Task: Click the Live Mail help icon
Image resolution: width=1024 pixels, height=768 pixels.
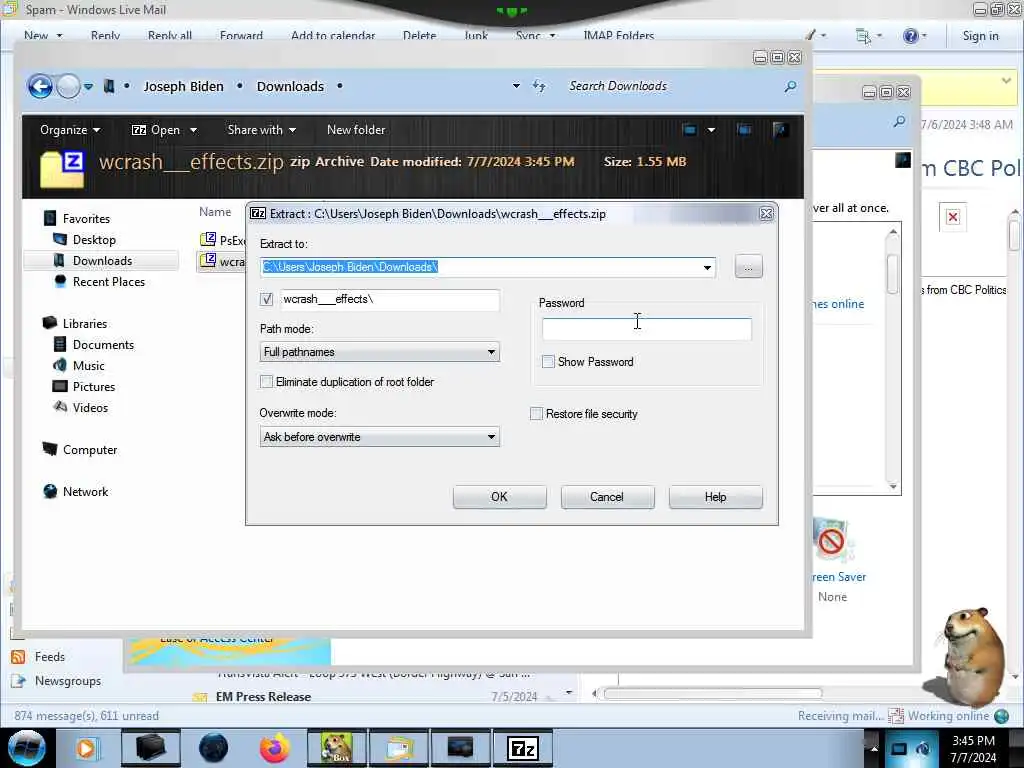Action: pyautogui.click(x=910, y=35)
